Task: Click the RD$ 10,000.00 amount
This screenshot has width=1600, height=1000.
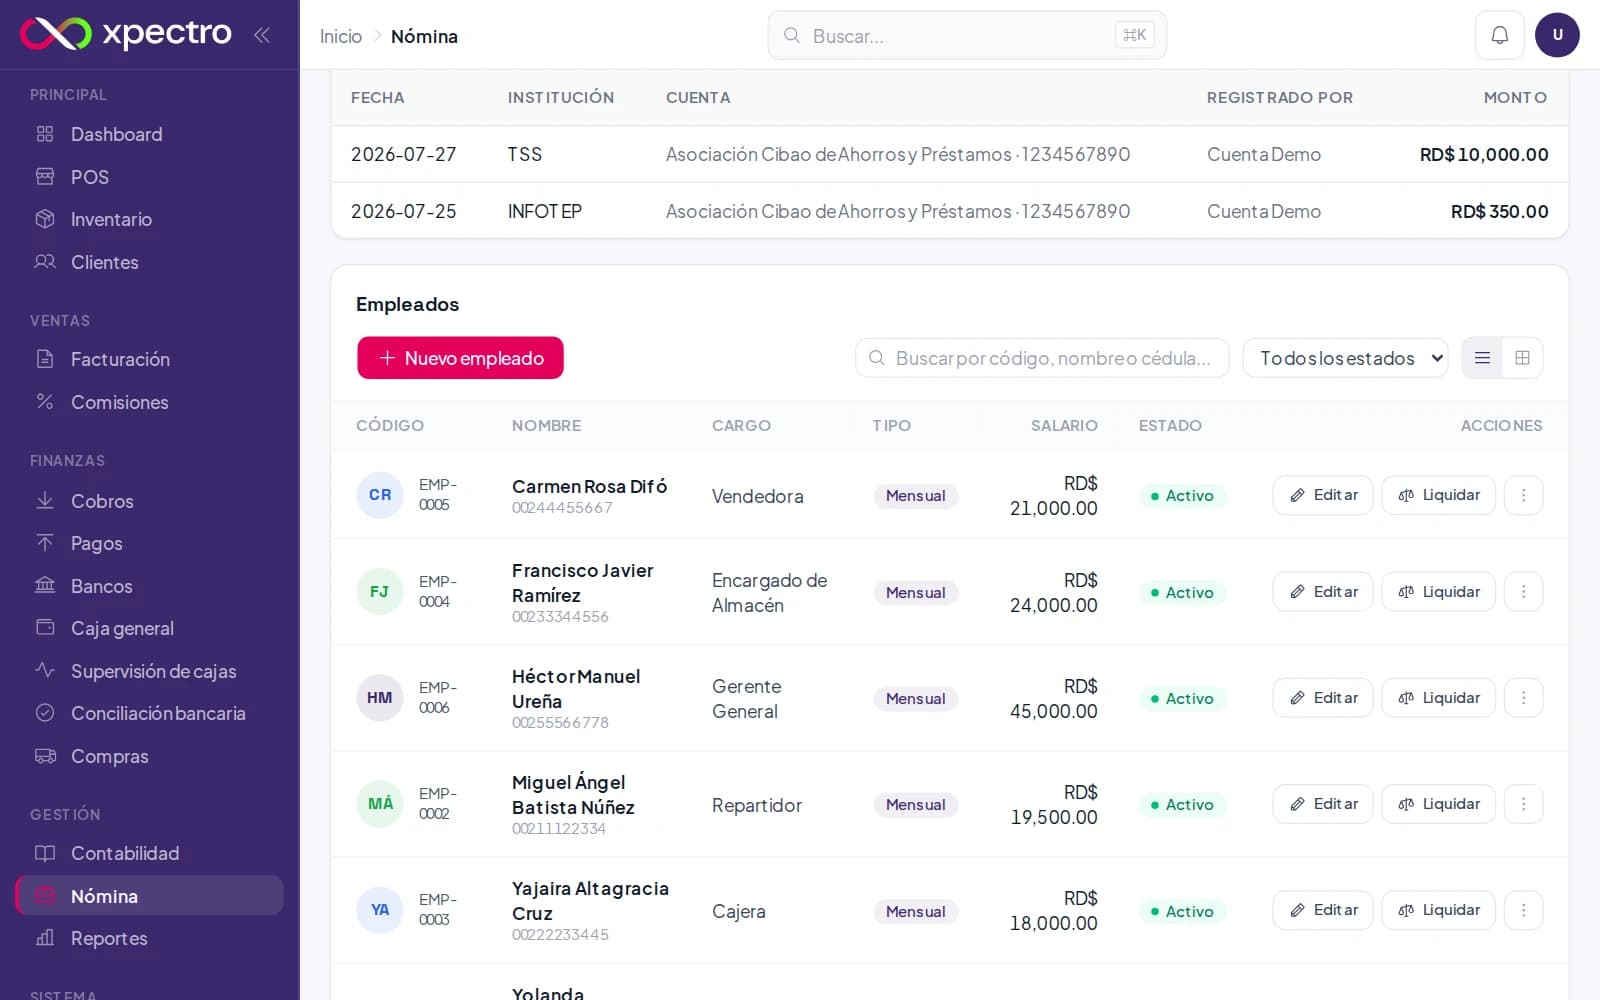Action: click(x=1484, y=154)
